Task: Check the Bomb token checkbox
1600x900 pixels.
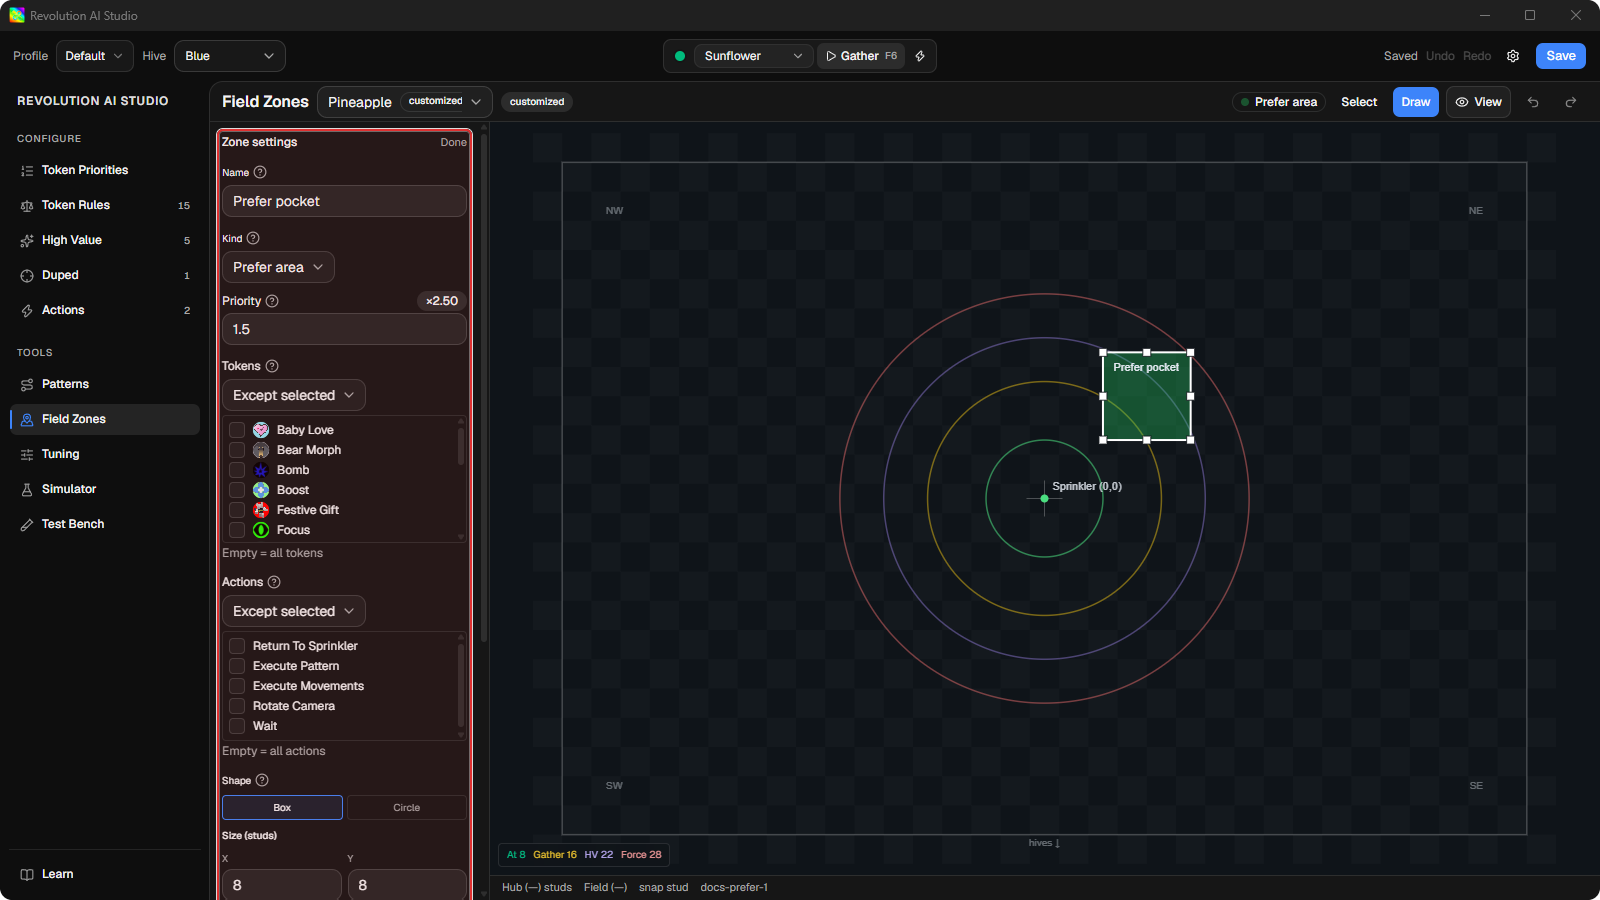Action: (237, 470)
